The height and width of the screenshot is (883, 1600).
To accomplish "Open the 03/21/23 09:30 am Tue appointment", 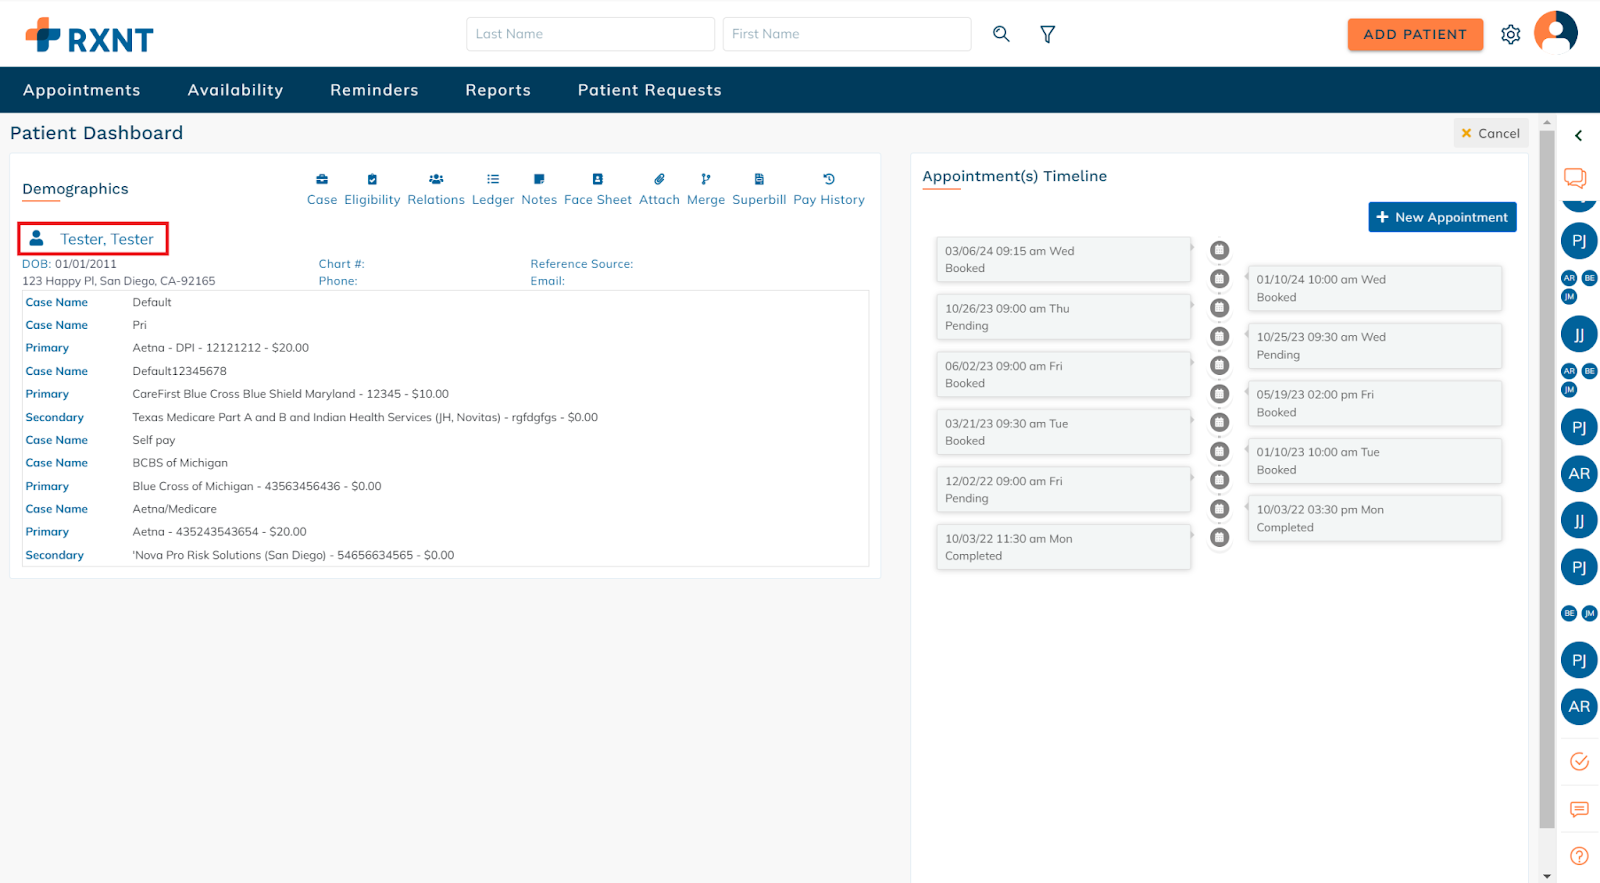I will click(x=1063, y=432).
